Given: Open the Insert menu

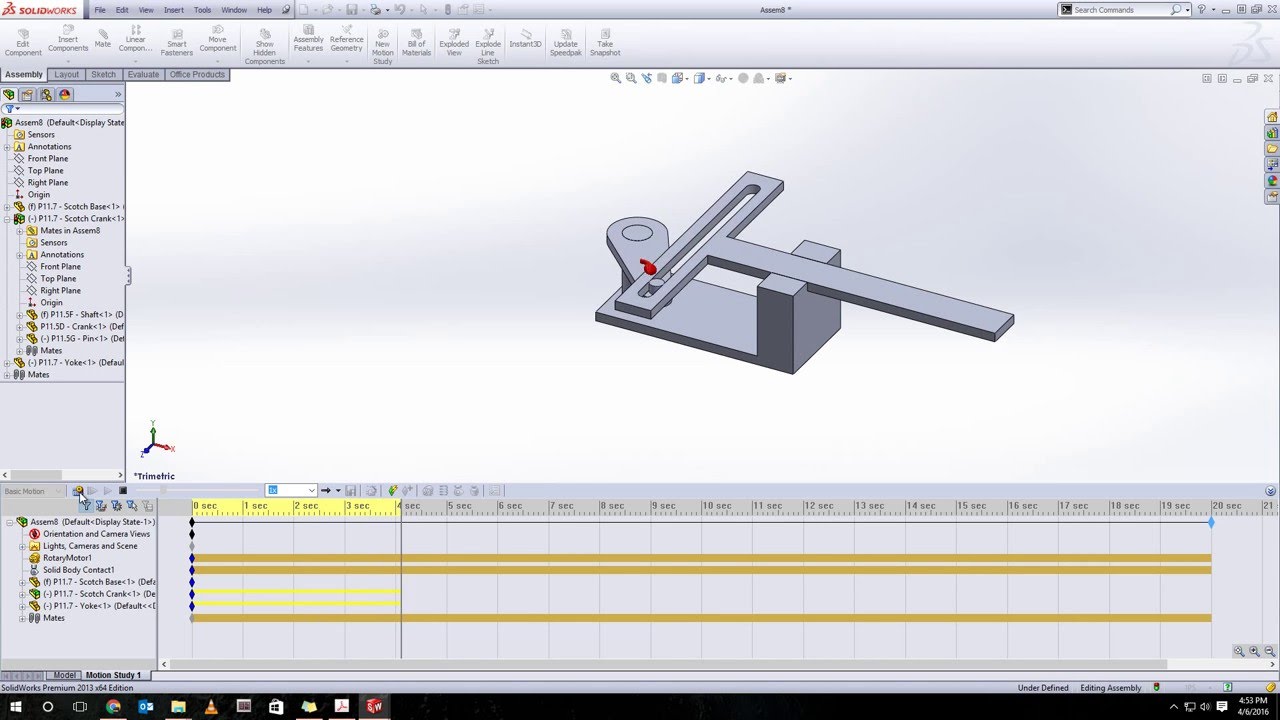Looking at the screenshot, I should point(174,10).
